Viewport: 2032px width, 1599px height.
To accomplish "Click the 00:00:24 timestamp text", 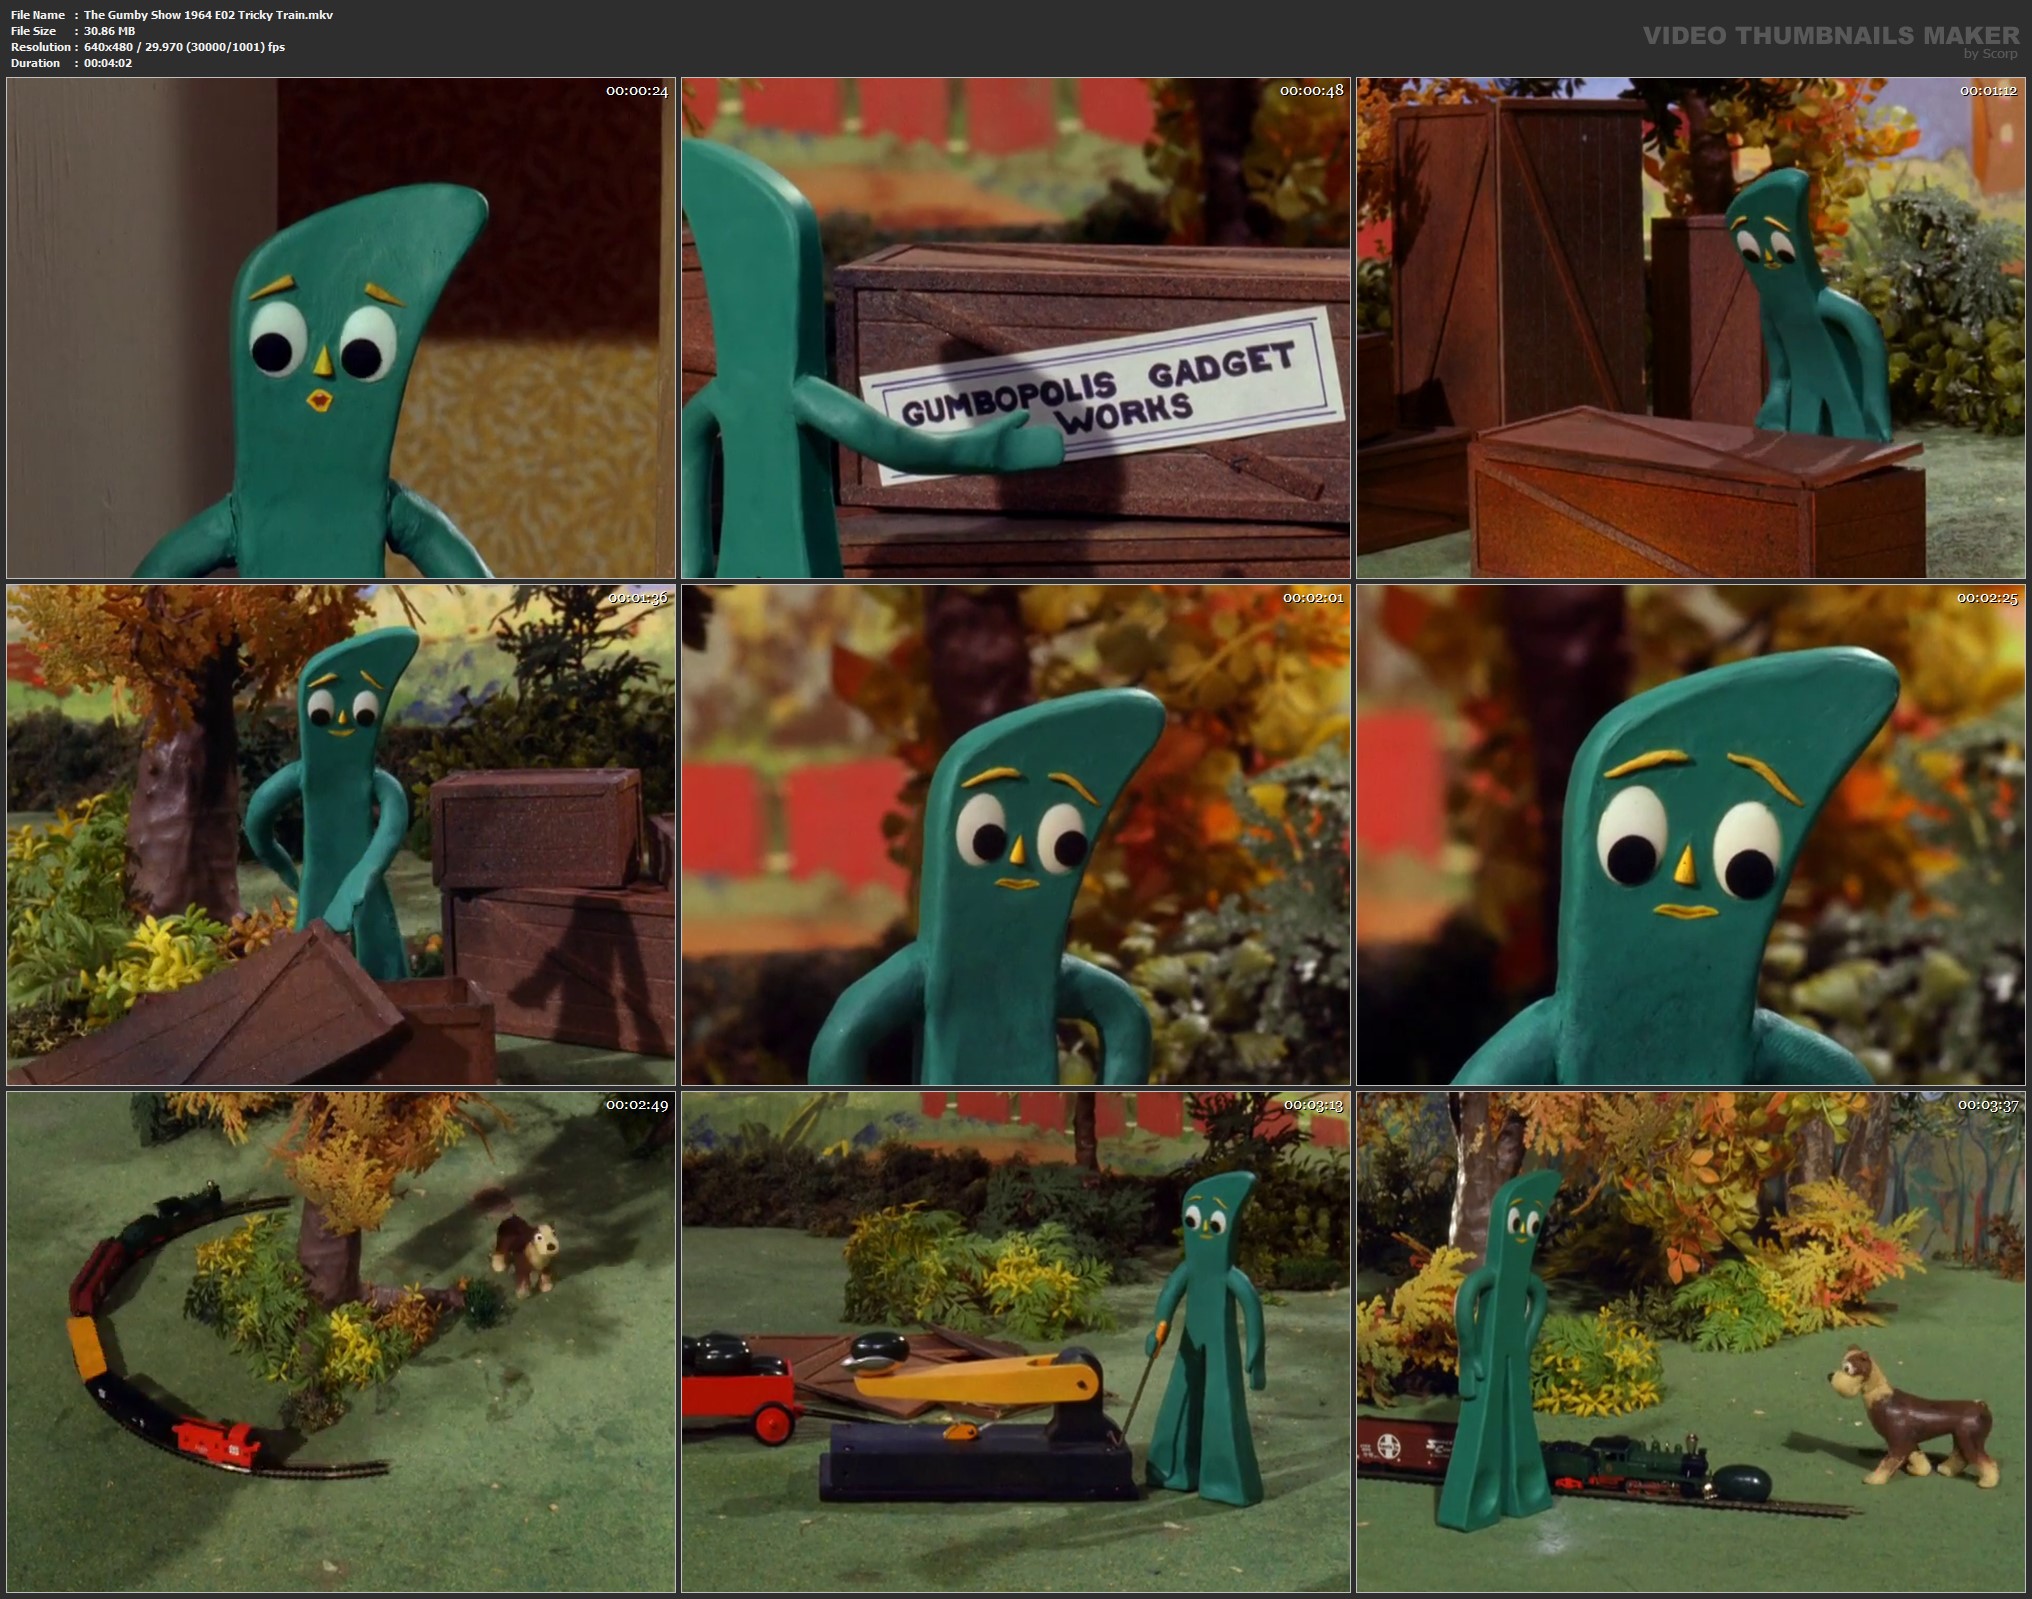I will (x=637, y=91).
